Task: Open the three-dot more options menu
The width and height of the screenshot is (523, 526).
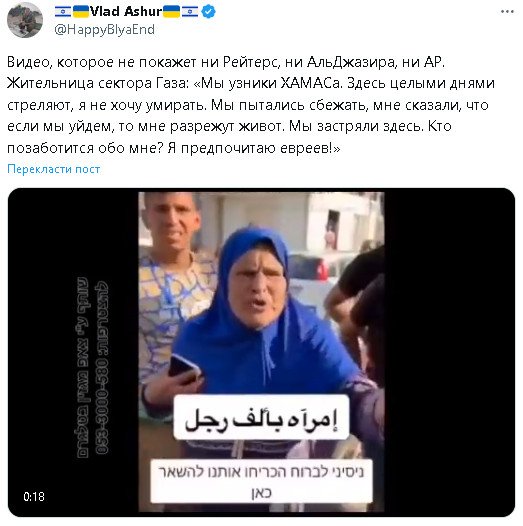Action: tap(507, 12)
